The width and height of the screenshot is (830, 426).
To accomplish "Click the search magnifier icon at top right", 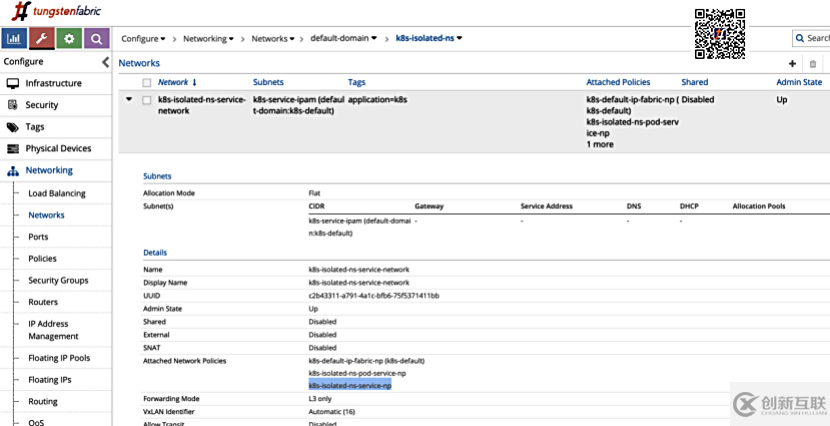I will tap(799, 38).
